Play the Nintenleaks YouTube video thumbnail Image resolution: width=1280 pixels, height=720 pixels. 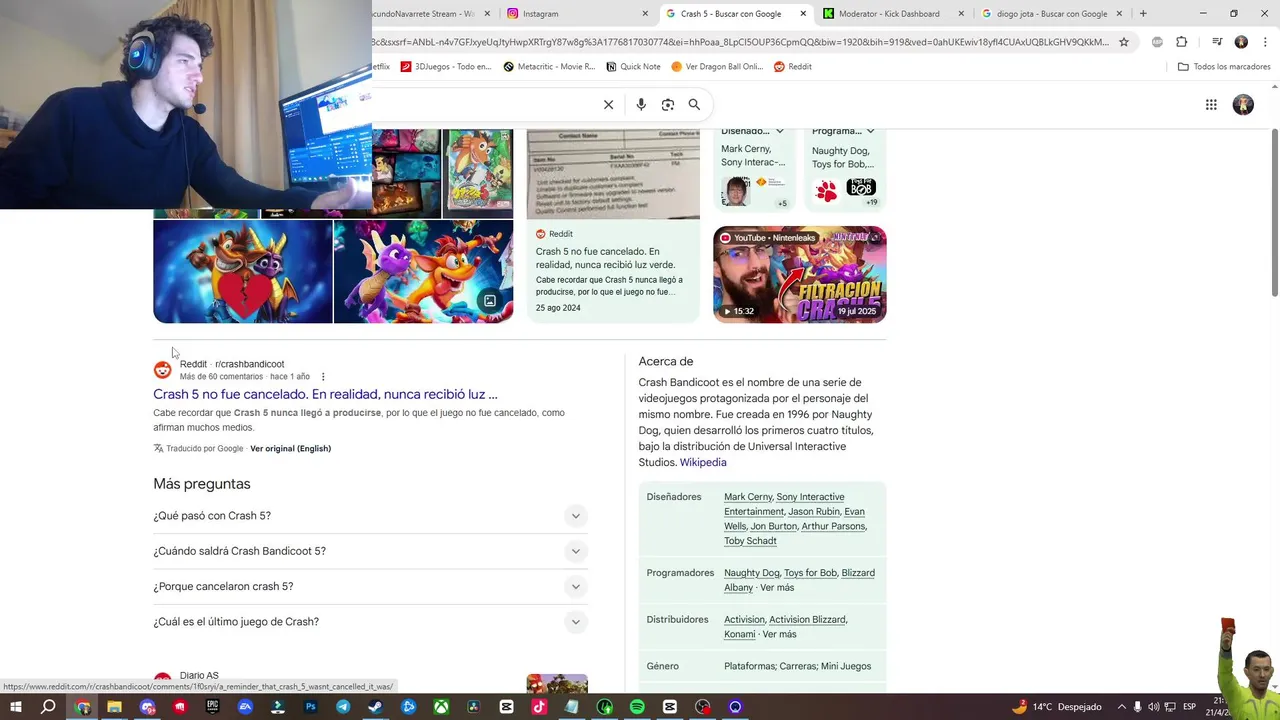coord(800,274)
